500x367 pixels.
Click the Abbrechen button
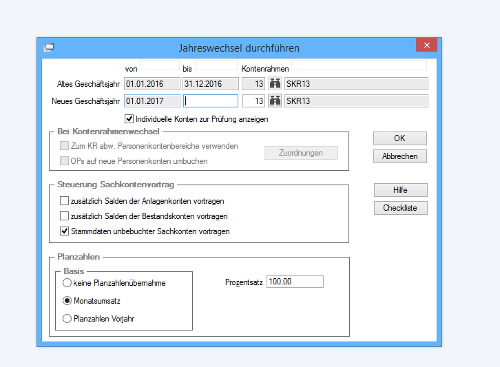[x=400, y=156]
